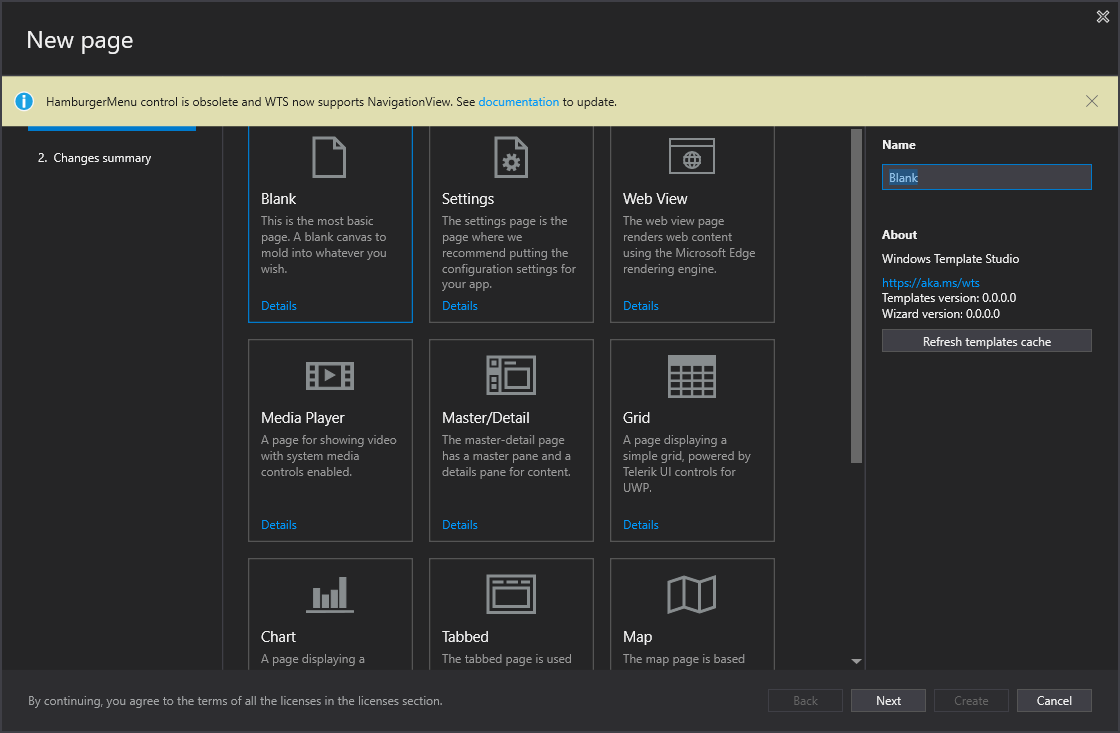Viewport: 1120px width, 733px height.
Task: Click the info icon in the notification bar
Action: tap(24, 101)
